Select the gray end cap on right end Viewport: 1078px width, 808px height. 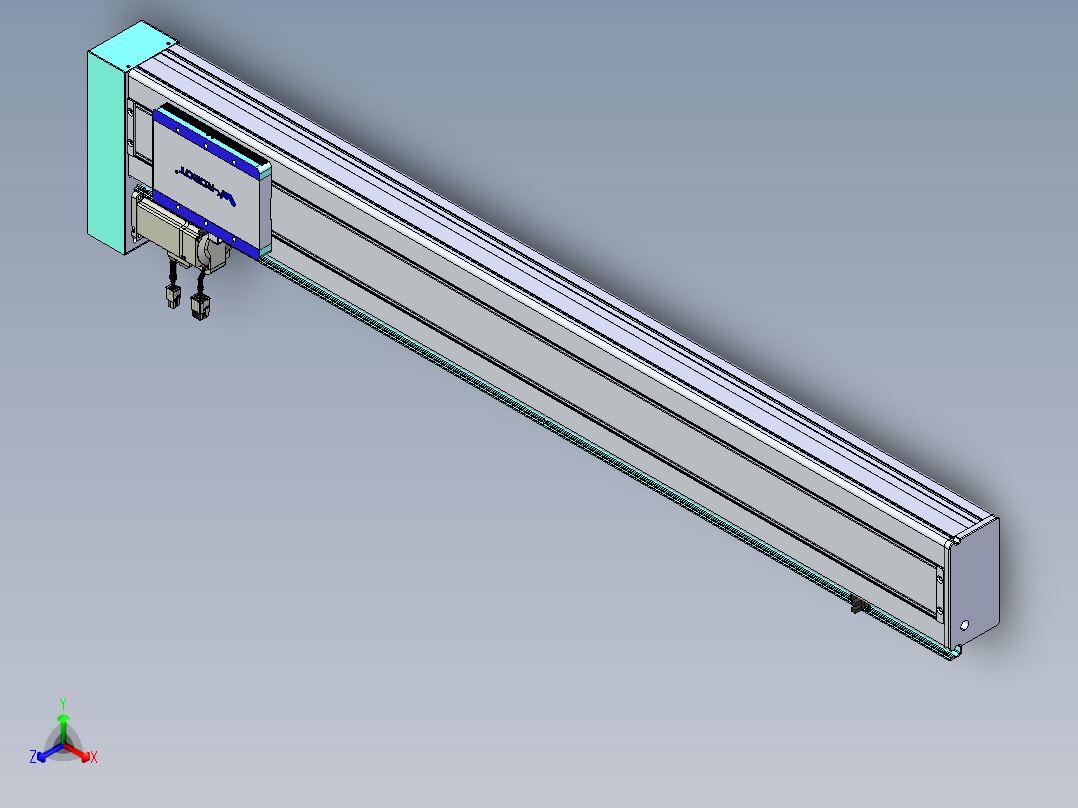tap(973, 582)
